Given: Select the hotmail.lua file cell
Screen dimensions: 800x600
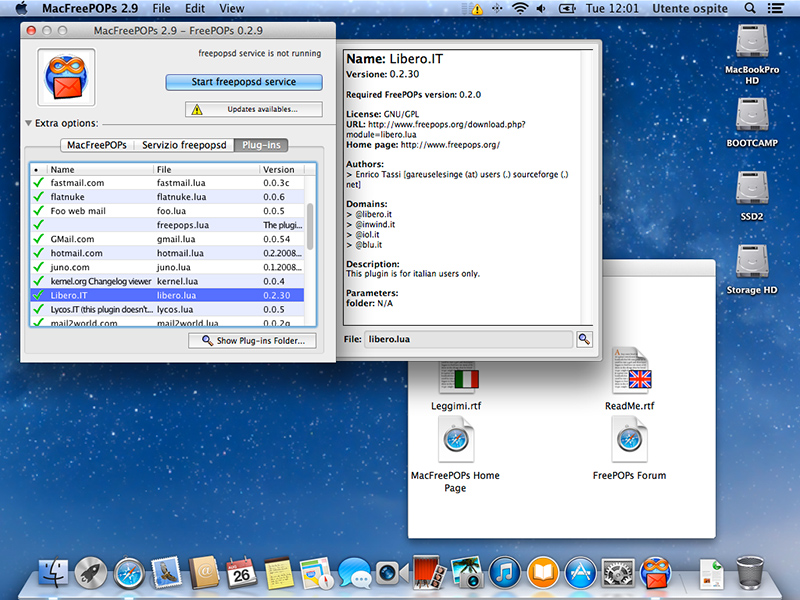Looking at the screenshot, I should tap(180, 253).
